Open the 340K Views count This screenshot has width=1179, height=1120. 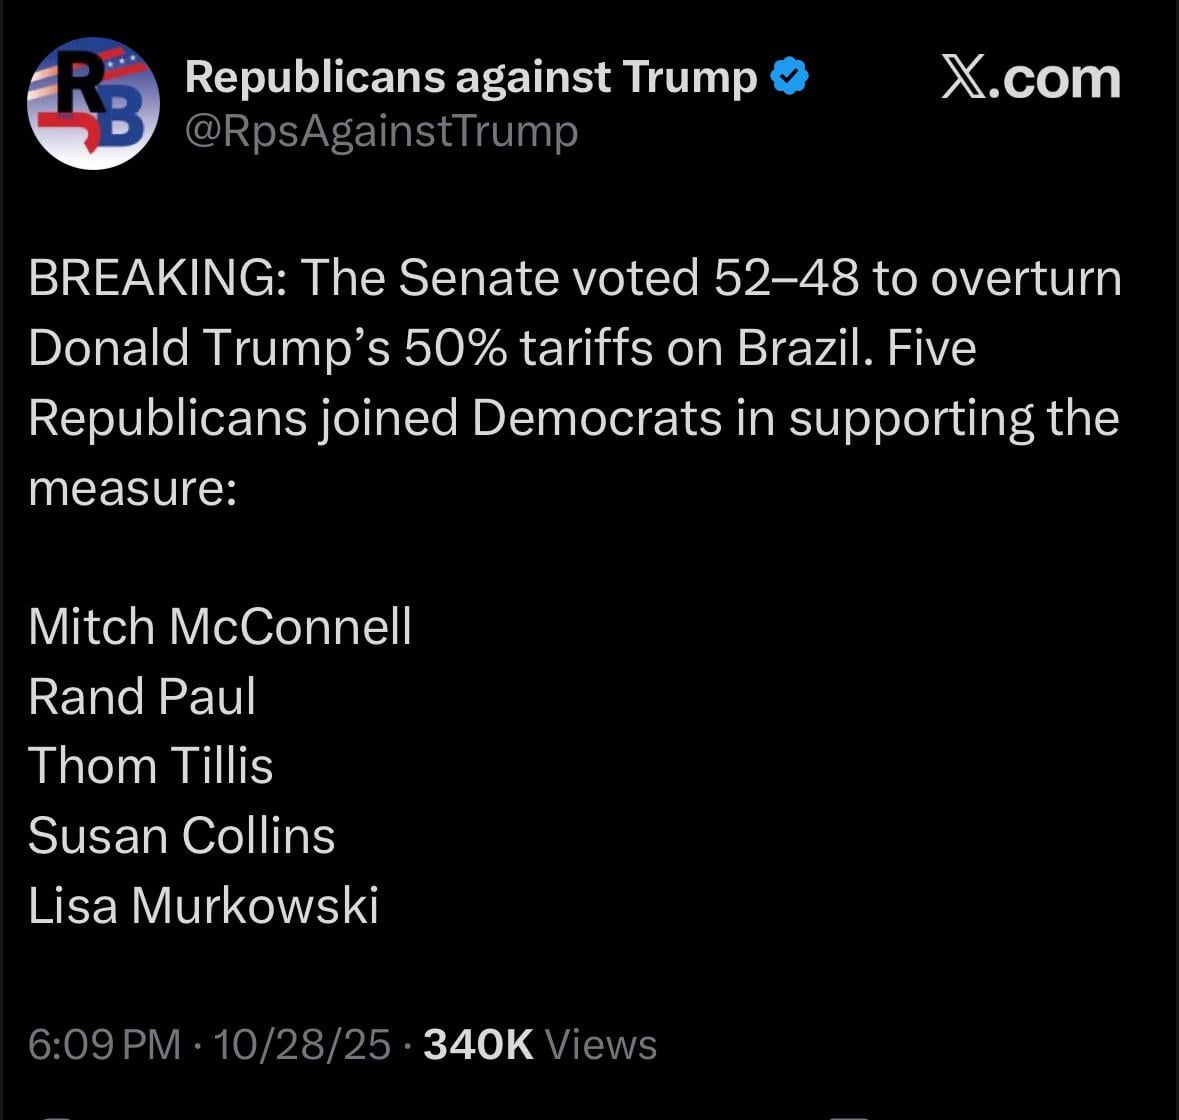(x=540, y=1044)
